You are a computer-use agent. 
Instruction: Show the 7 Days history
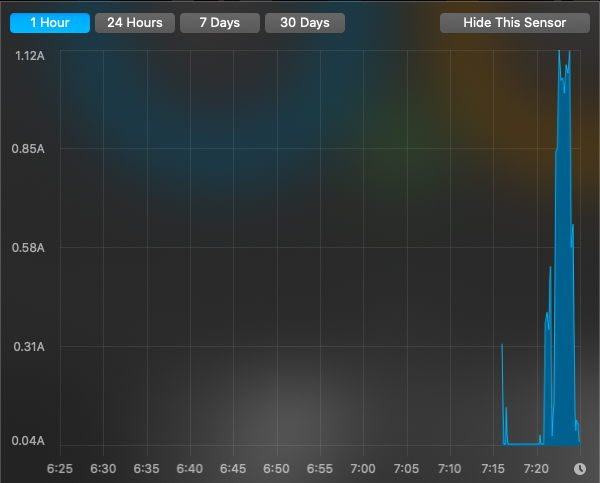pos(220,23)
